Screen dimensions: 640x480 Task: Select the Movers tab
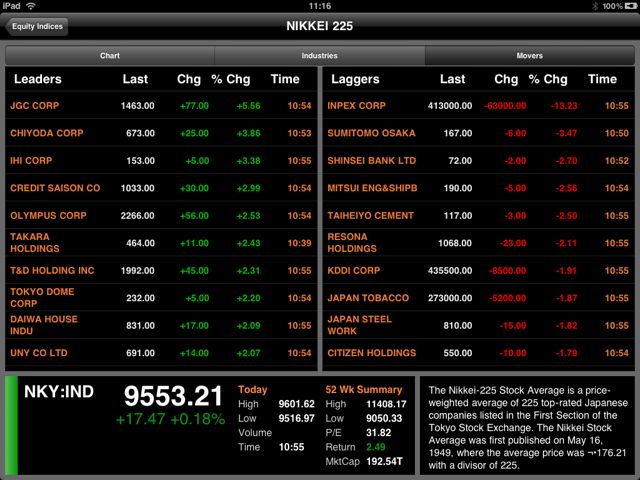[529, 56]
